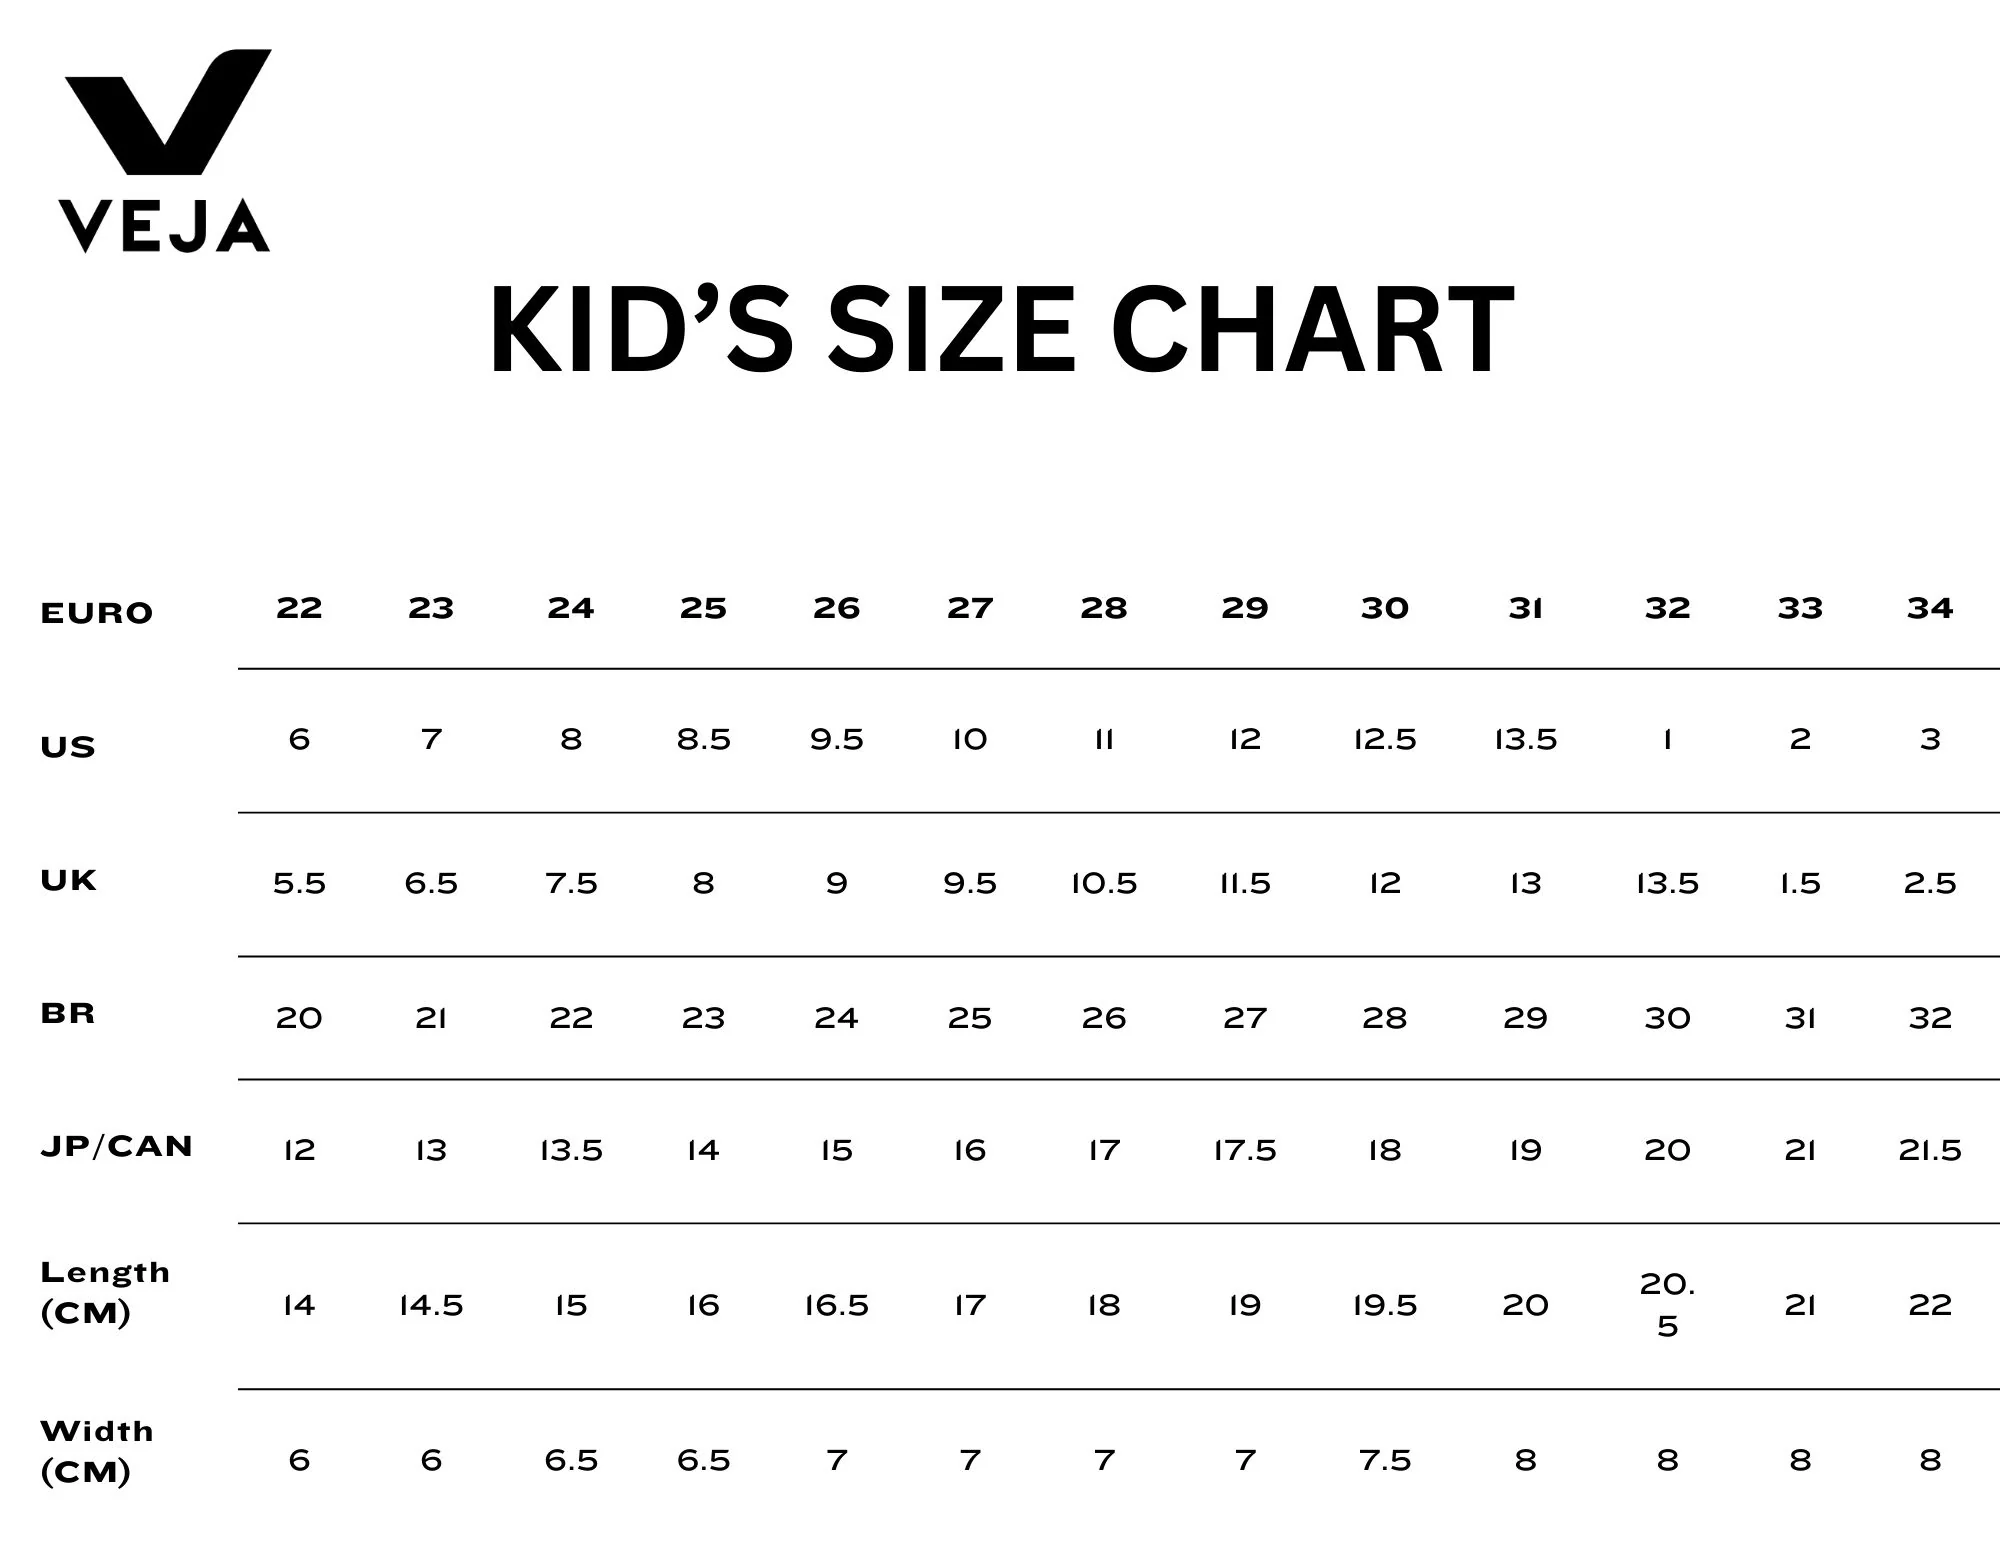
Task: Select US size 8.5 cell
Action: tap(703, 740)
